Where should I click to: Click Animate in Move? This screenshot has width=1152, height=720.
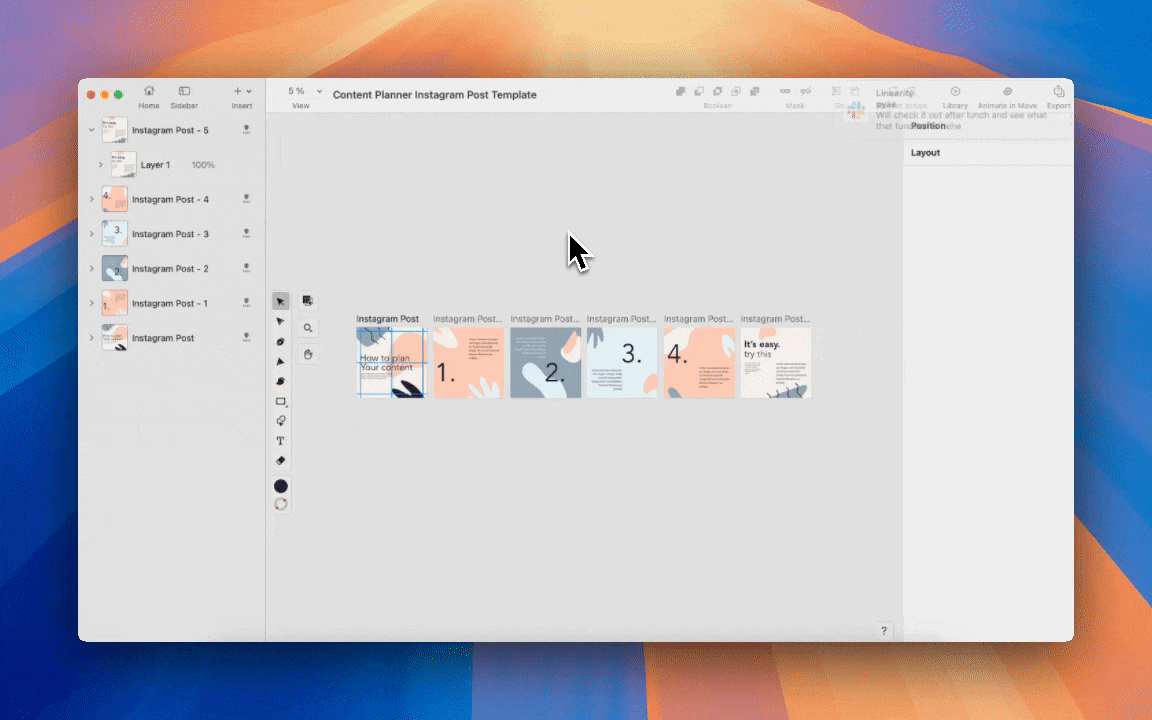click(x=1007, y=96)
